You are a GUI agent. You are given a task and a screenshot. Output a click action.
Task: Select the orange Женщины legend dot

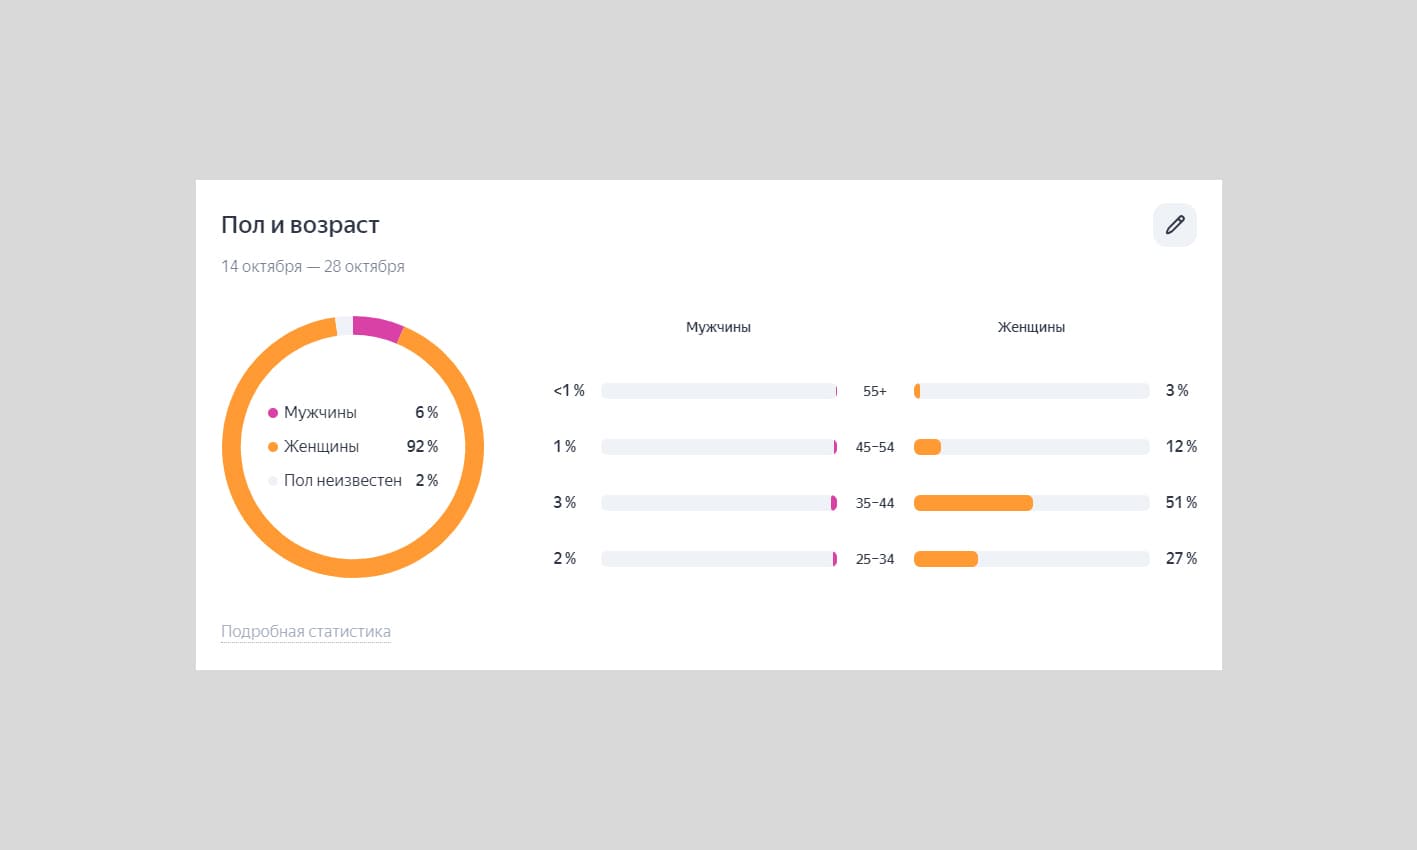pyautogui.click(x=273, y=447)
